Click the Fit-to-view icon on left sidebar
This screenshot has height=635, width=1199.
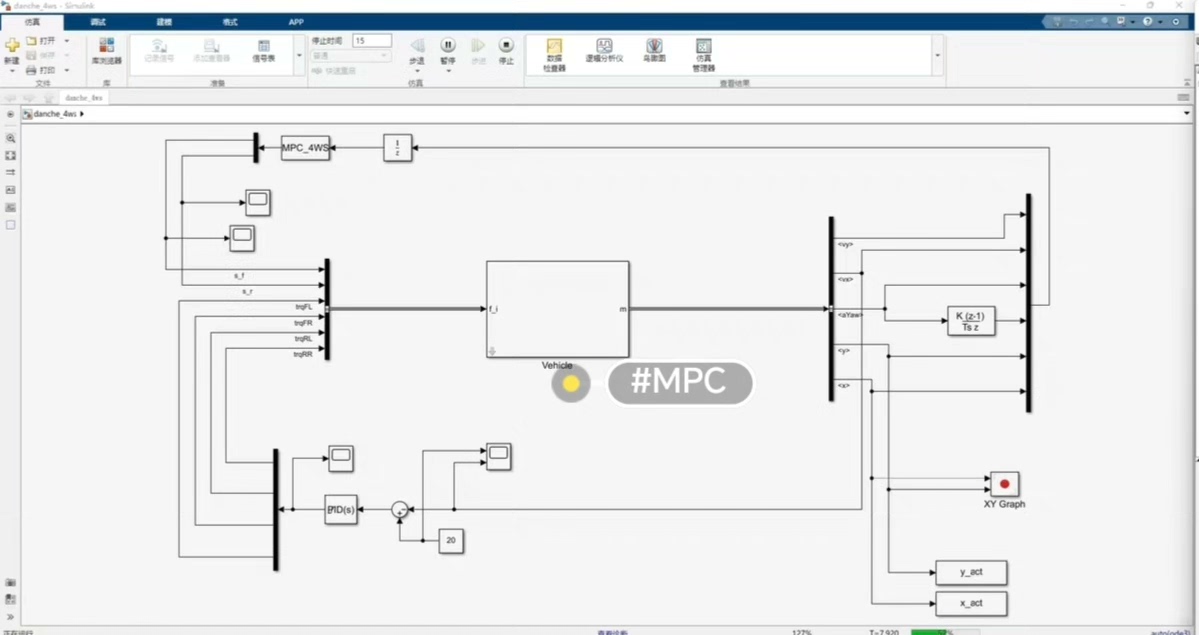10,155
